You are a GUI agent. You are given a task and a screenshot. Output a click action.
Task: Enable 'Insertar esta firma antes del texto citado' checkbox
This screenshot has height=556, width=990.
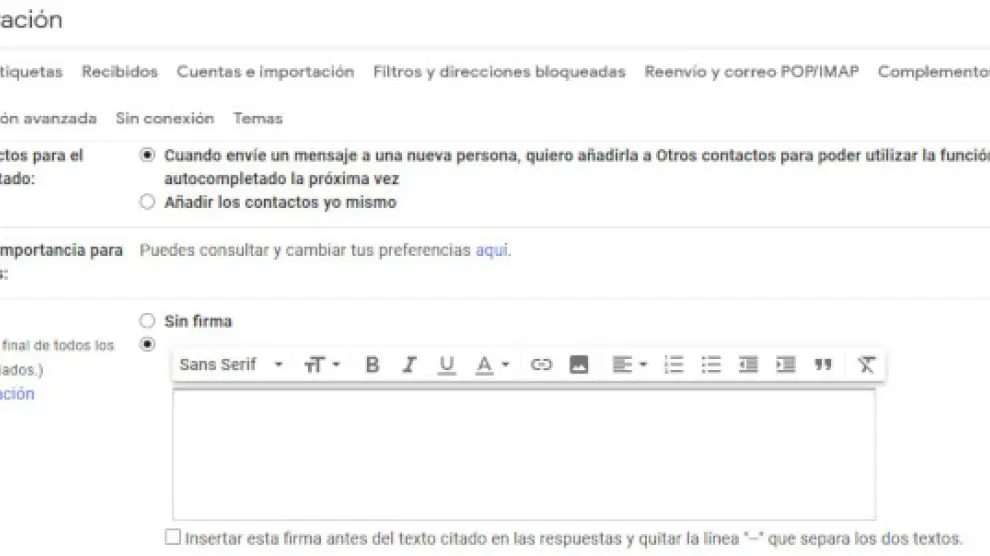[x=174, y=537]
